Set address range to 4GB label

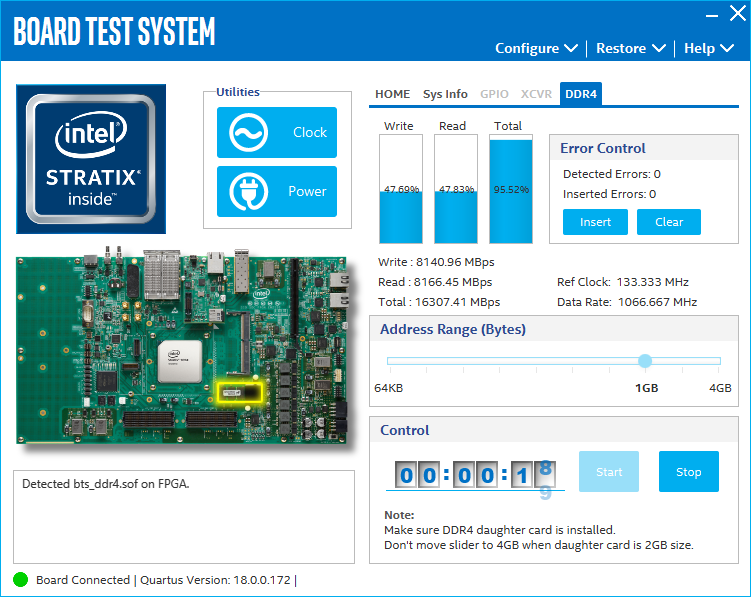click(720, 387)
